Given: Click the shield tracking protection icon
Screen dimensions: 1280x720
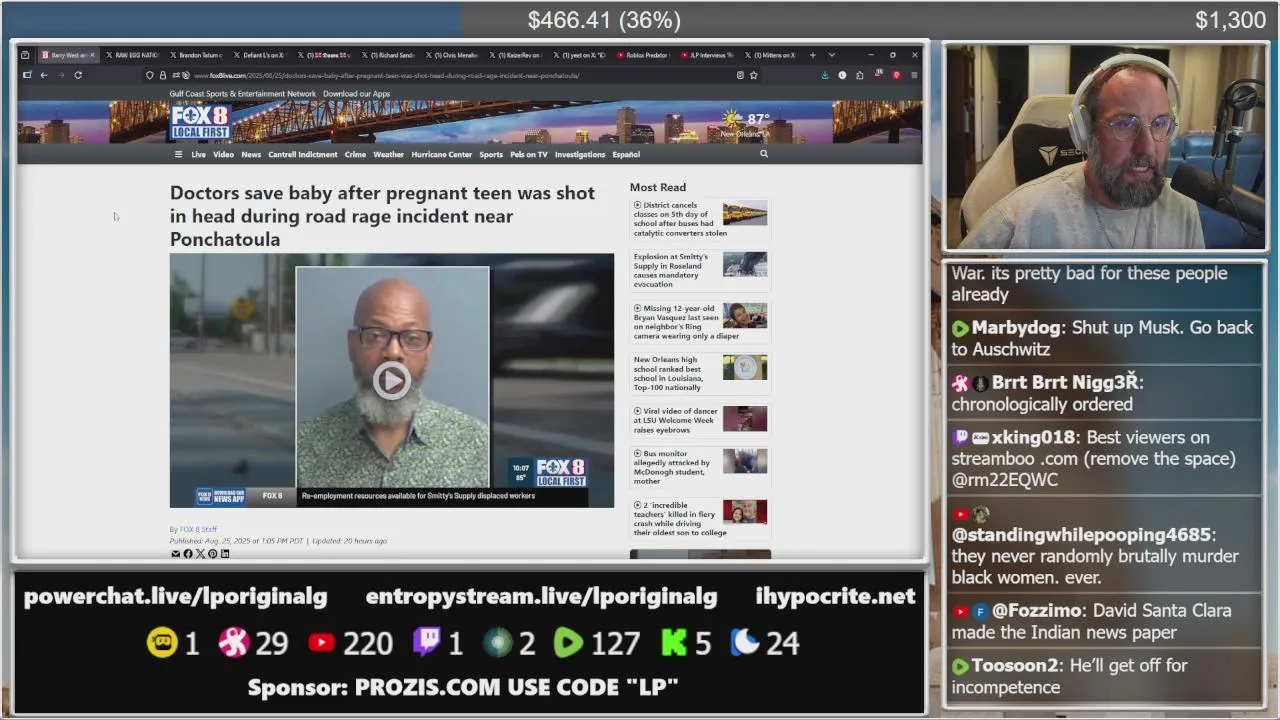Looking at the screenshot, I should [150, 75].
